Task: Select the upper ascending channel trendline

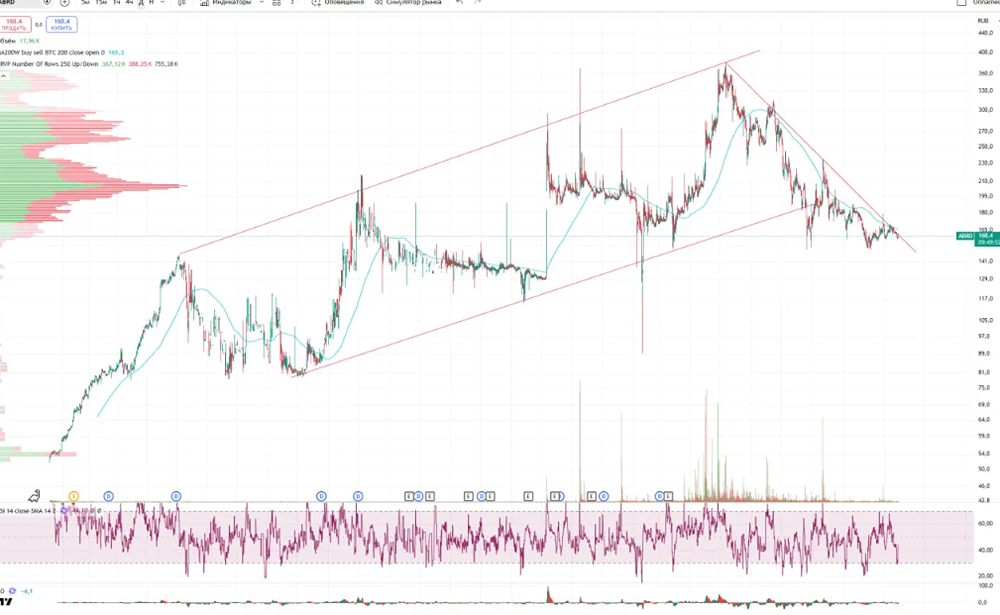Action: tap(469, 153)
